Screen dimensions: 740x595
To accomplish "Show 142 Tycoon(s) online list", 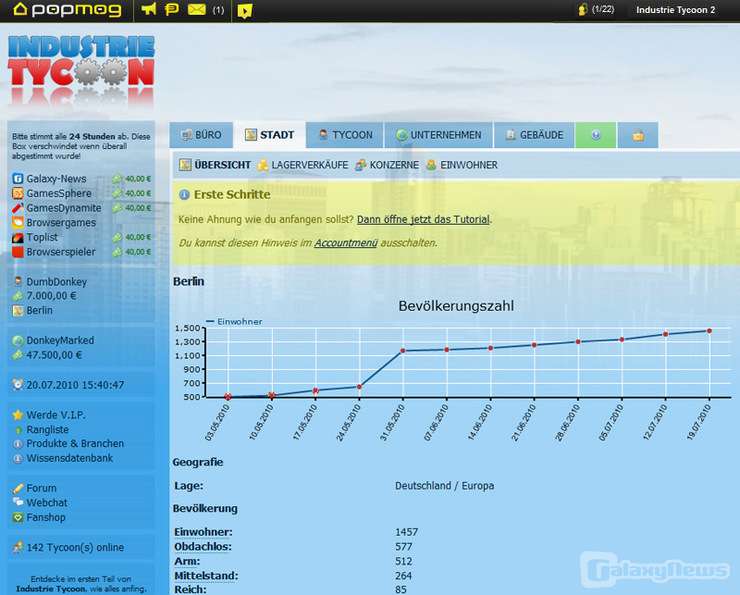I will [x=75, y=547].
